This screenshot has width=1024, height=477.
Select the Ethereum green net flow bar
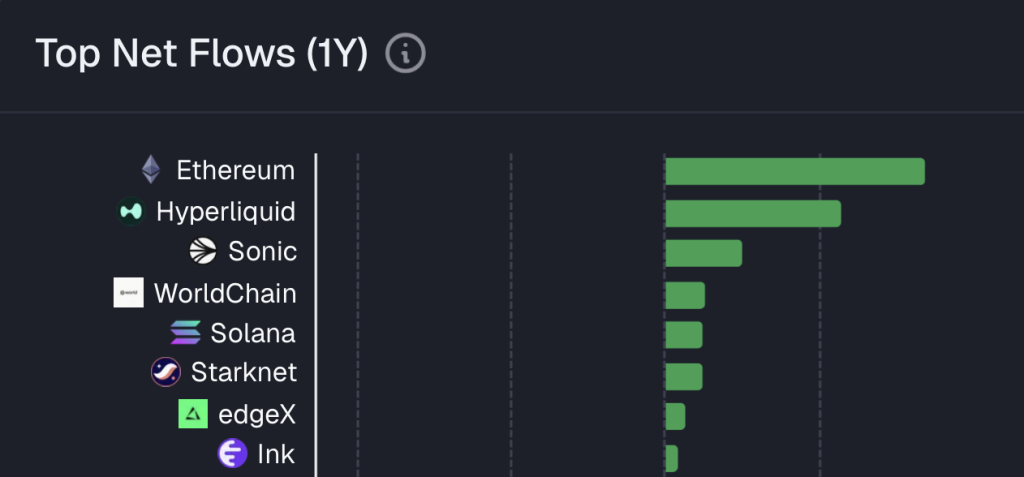click(x=795, y=171)
